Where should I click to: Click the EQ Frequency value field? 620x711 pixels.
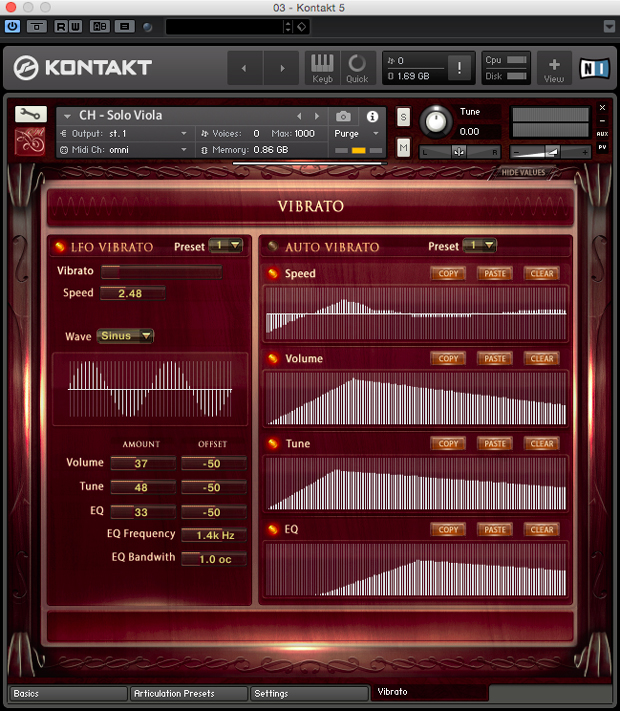click(214, 535)
